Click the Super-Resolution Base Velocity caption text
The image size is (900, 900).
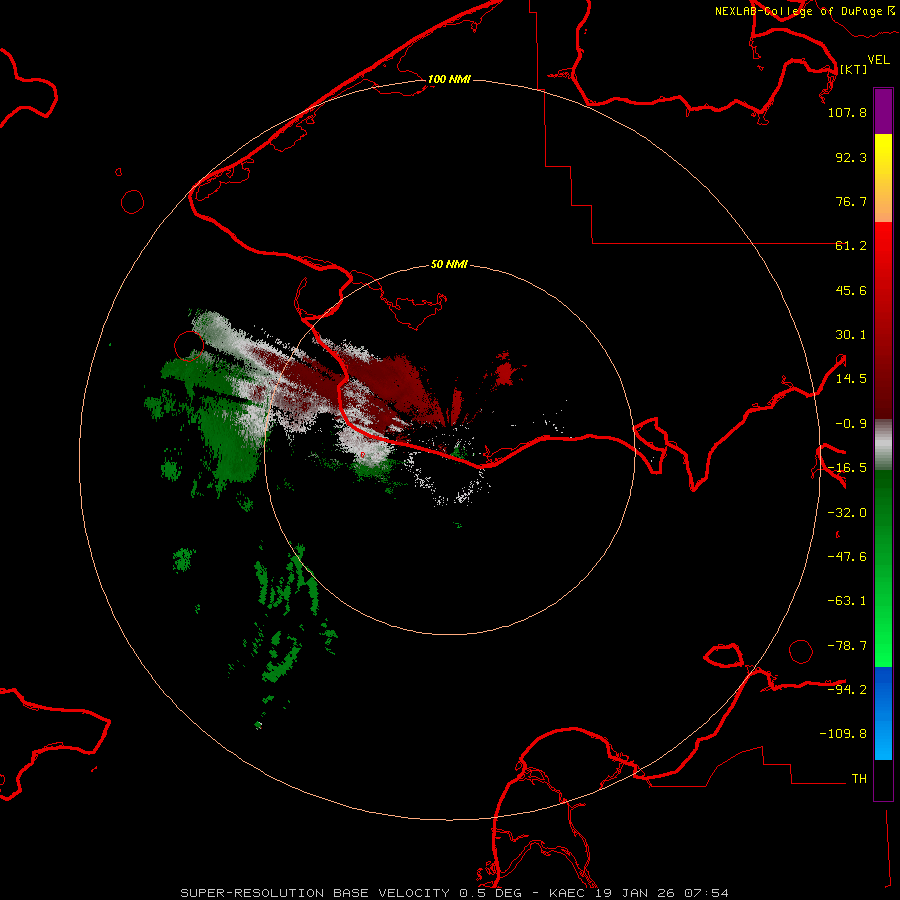(455, 893)
